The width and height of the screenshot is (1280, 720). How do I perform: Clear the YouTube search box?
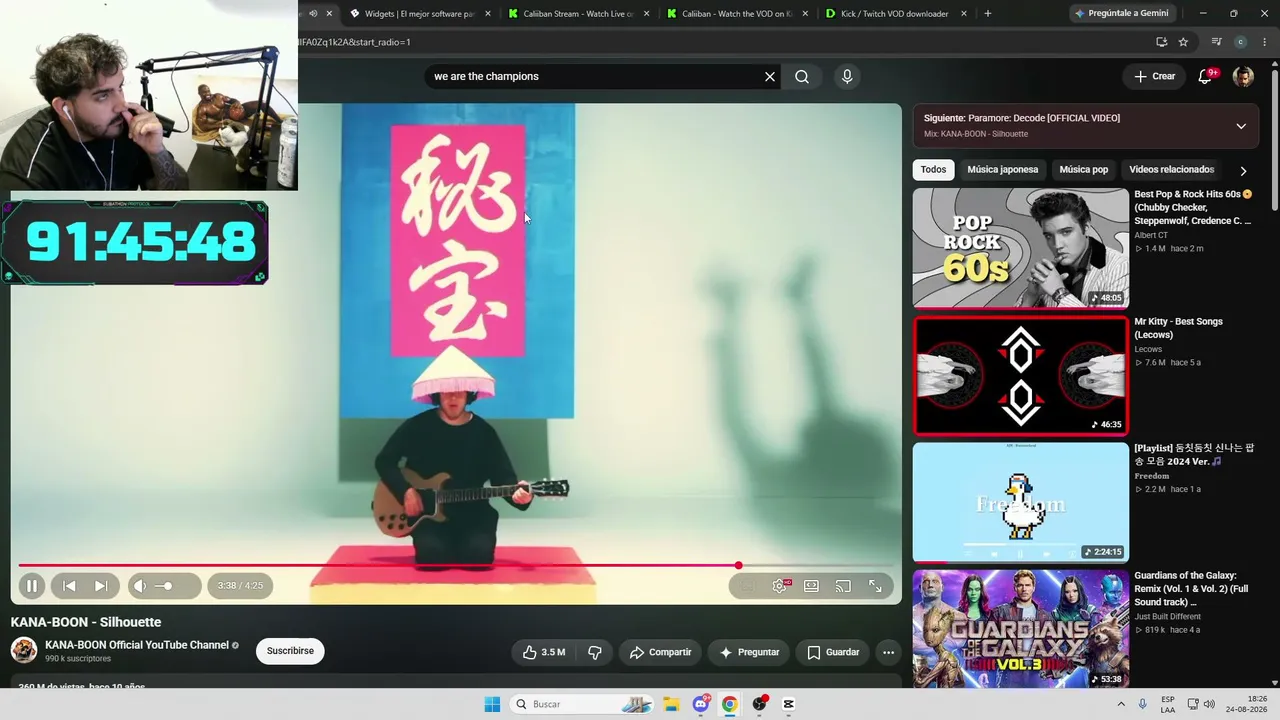tap(770, 76)
